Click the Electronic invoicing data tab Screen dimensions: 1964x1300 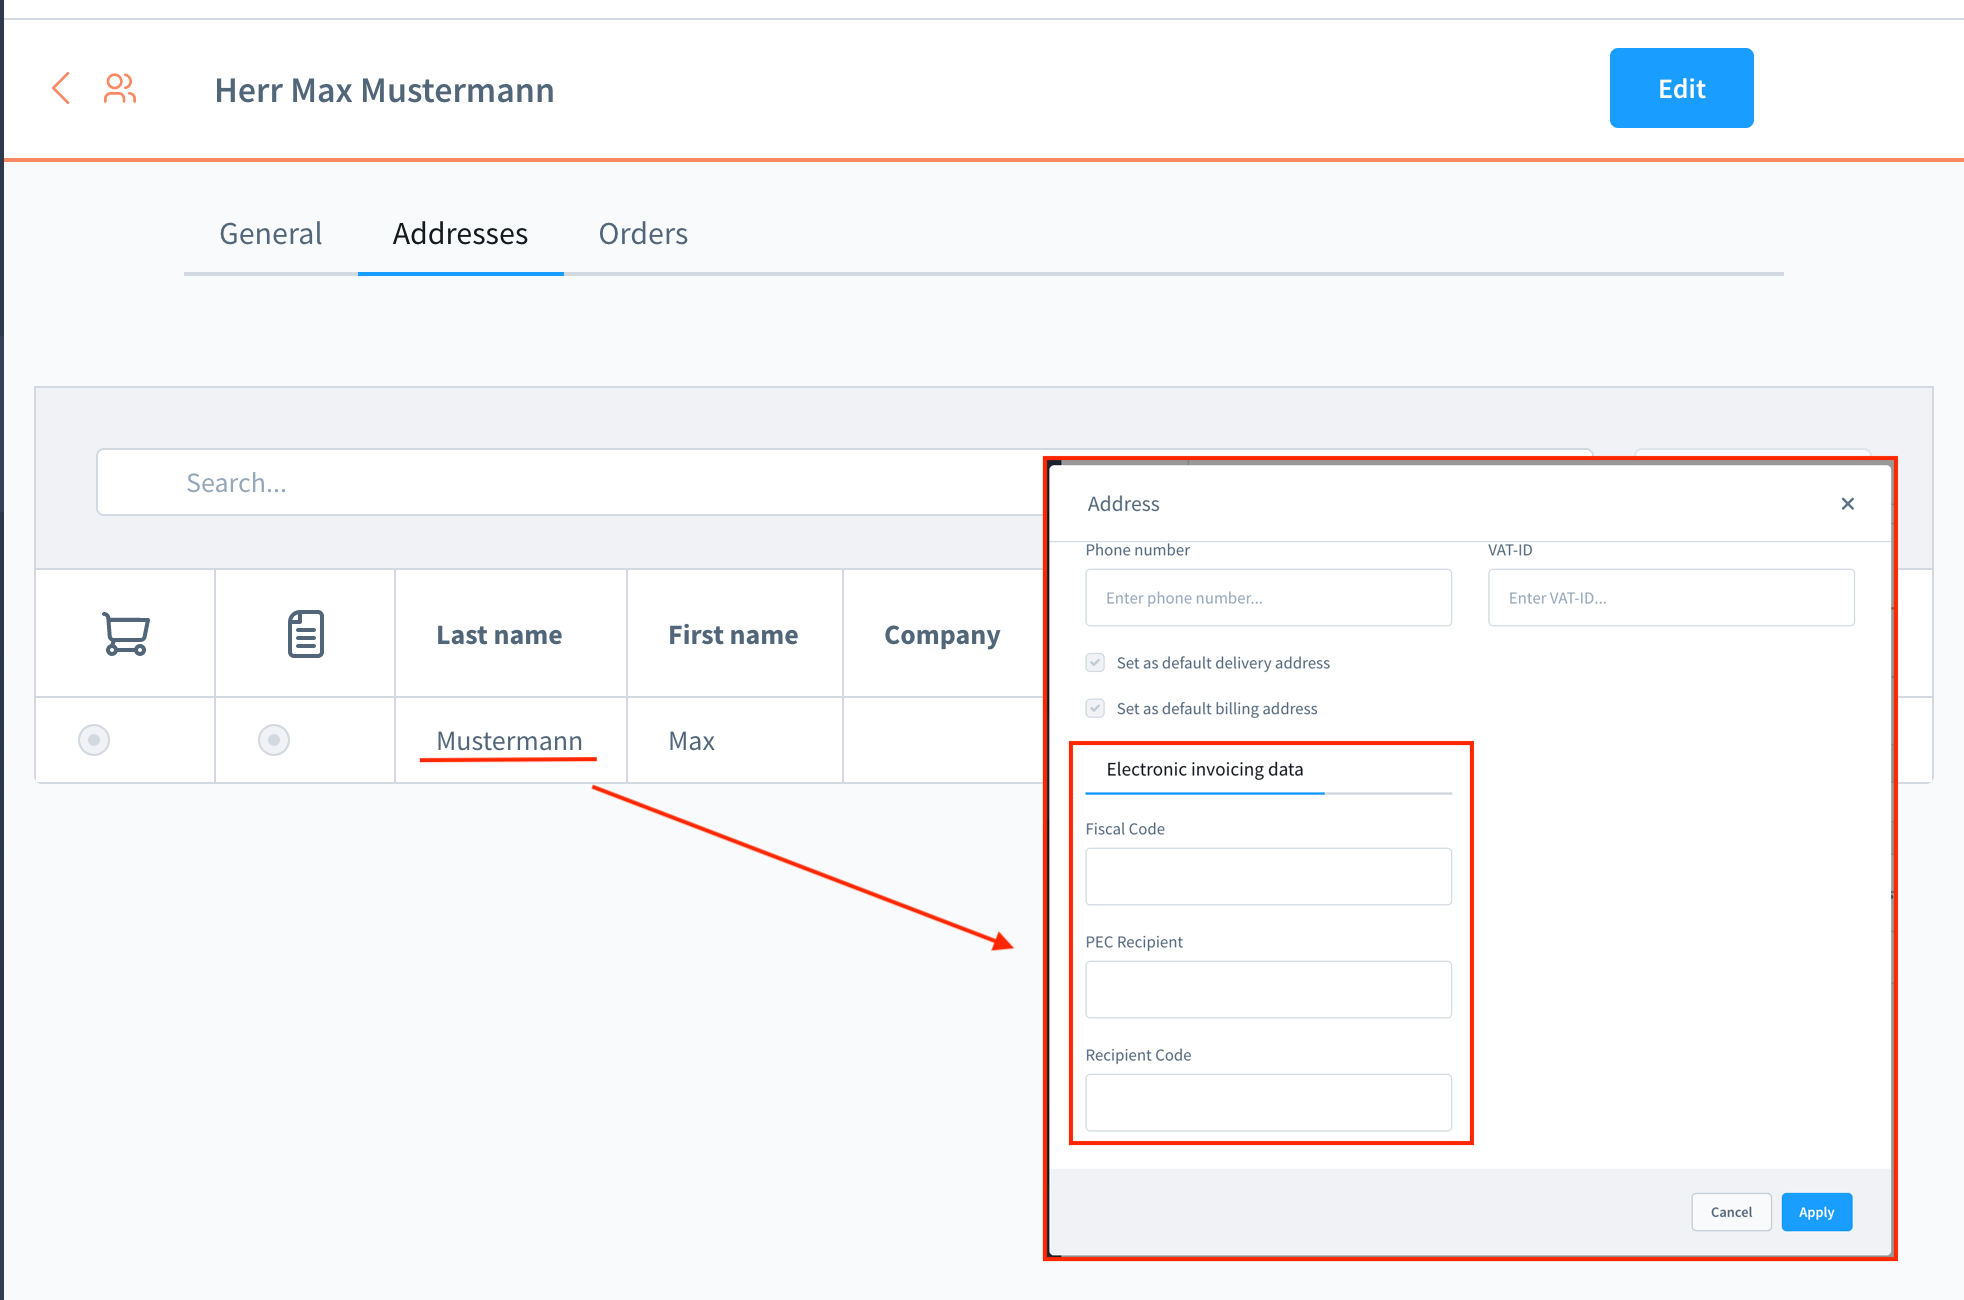(1204, 769)
